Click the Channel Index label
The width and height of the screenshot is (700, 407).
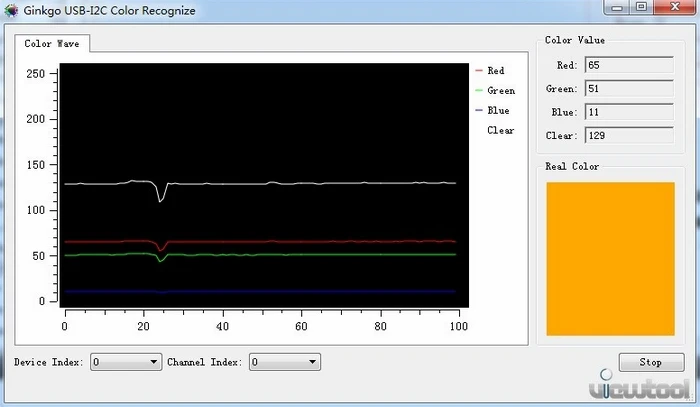pos(204,362)
